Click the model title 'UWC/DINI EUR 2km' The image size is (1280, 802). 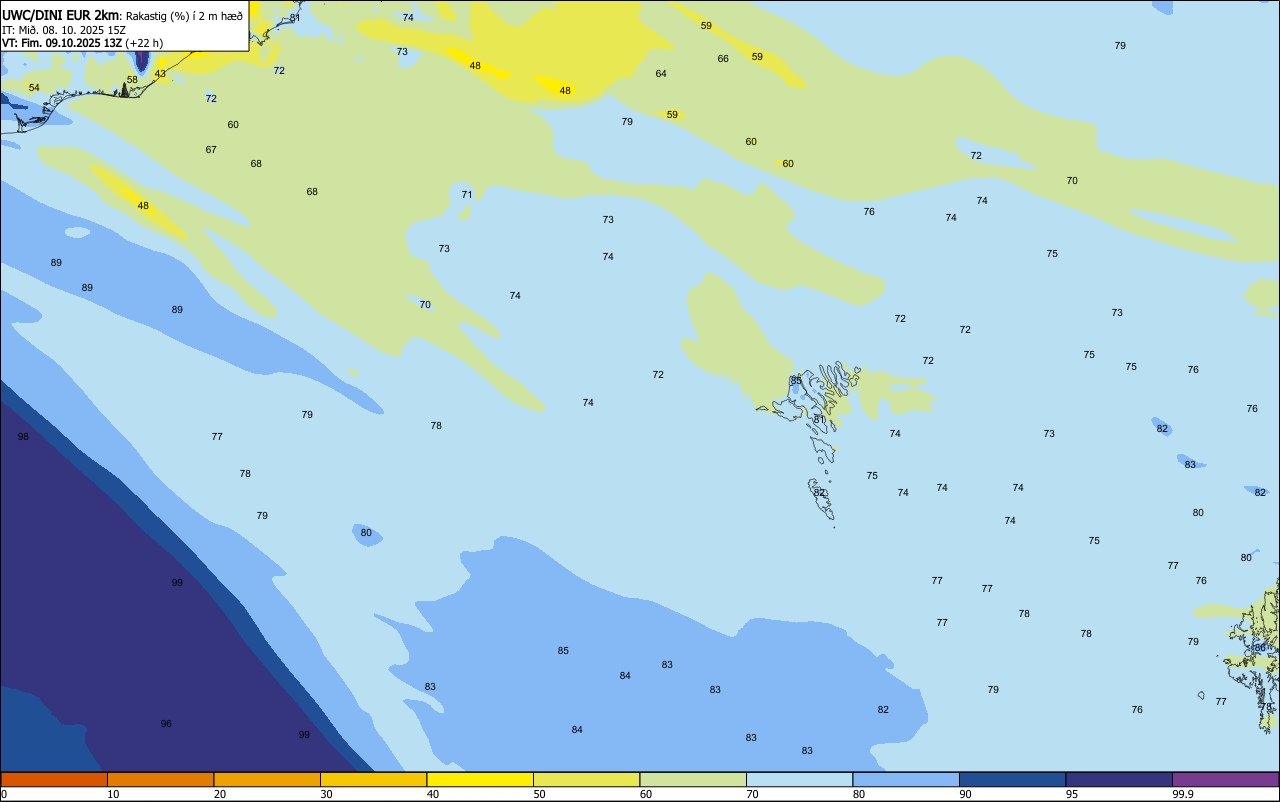60,15
